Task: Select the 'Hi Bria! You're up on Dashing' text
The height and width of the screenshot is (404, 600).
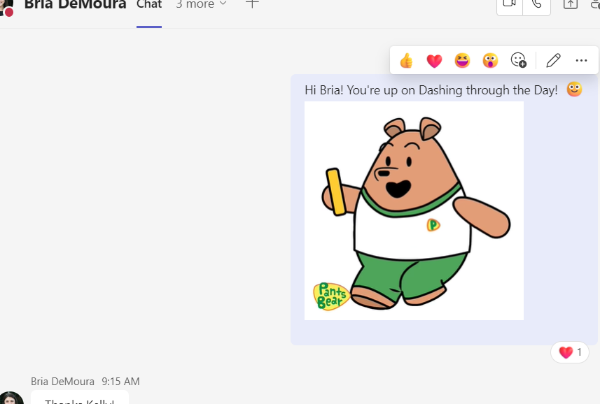Action: (431, 90)
